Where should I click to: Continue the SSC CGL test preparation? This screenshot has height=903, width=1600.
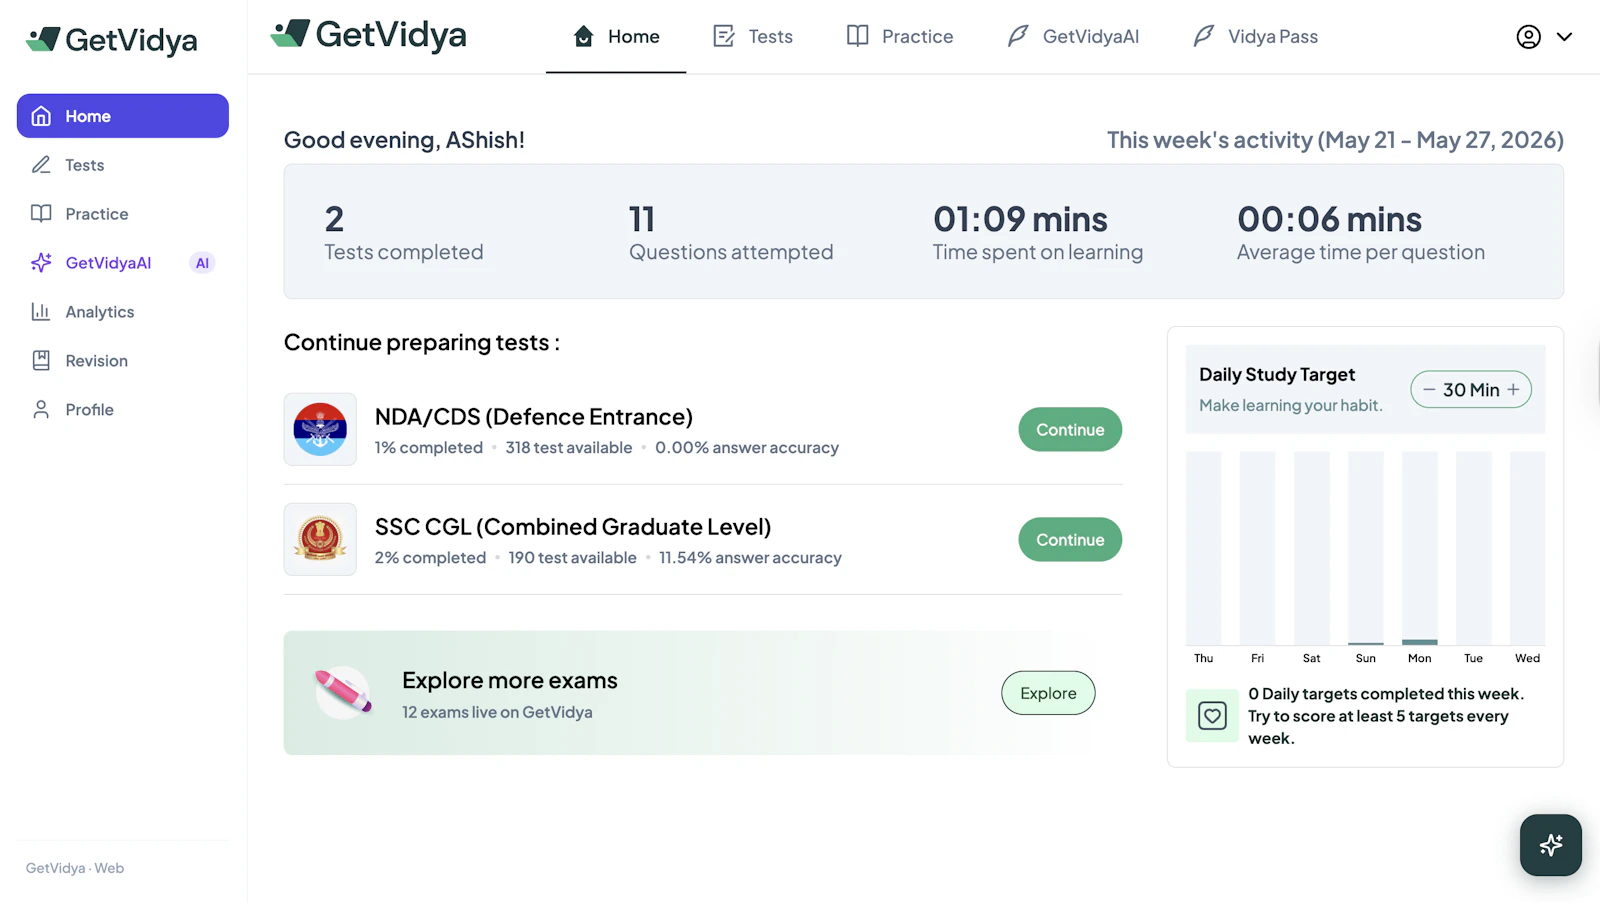coord(1070,540)
